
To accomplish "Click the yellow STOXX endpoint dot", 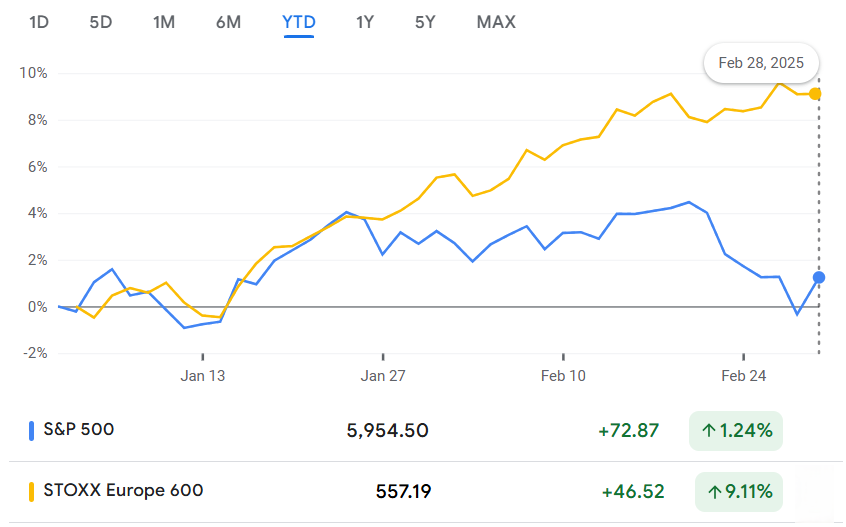I will coord(815,93).
